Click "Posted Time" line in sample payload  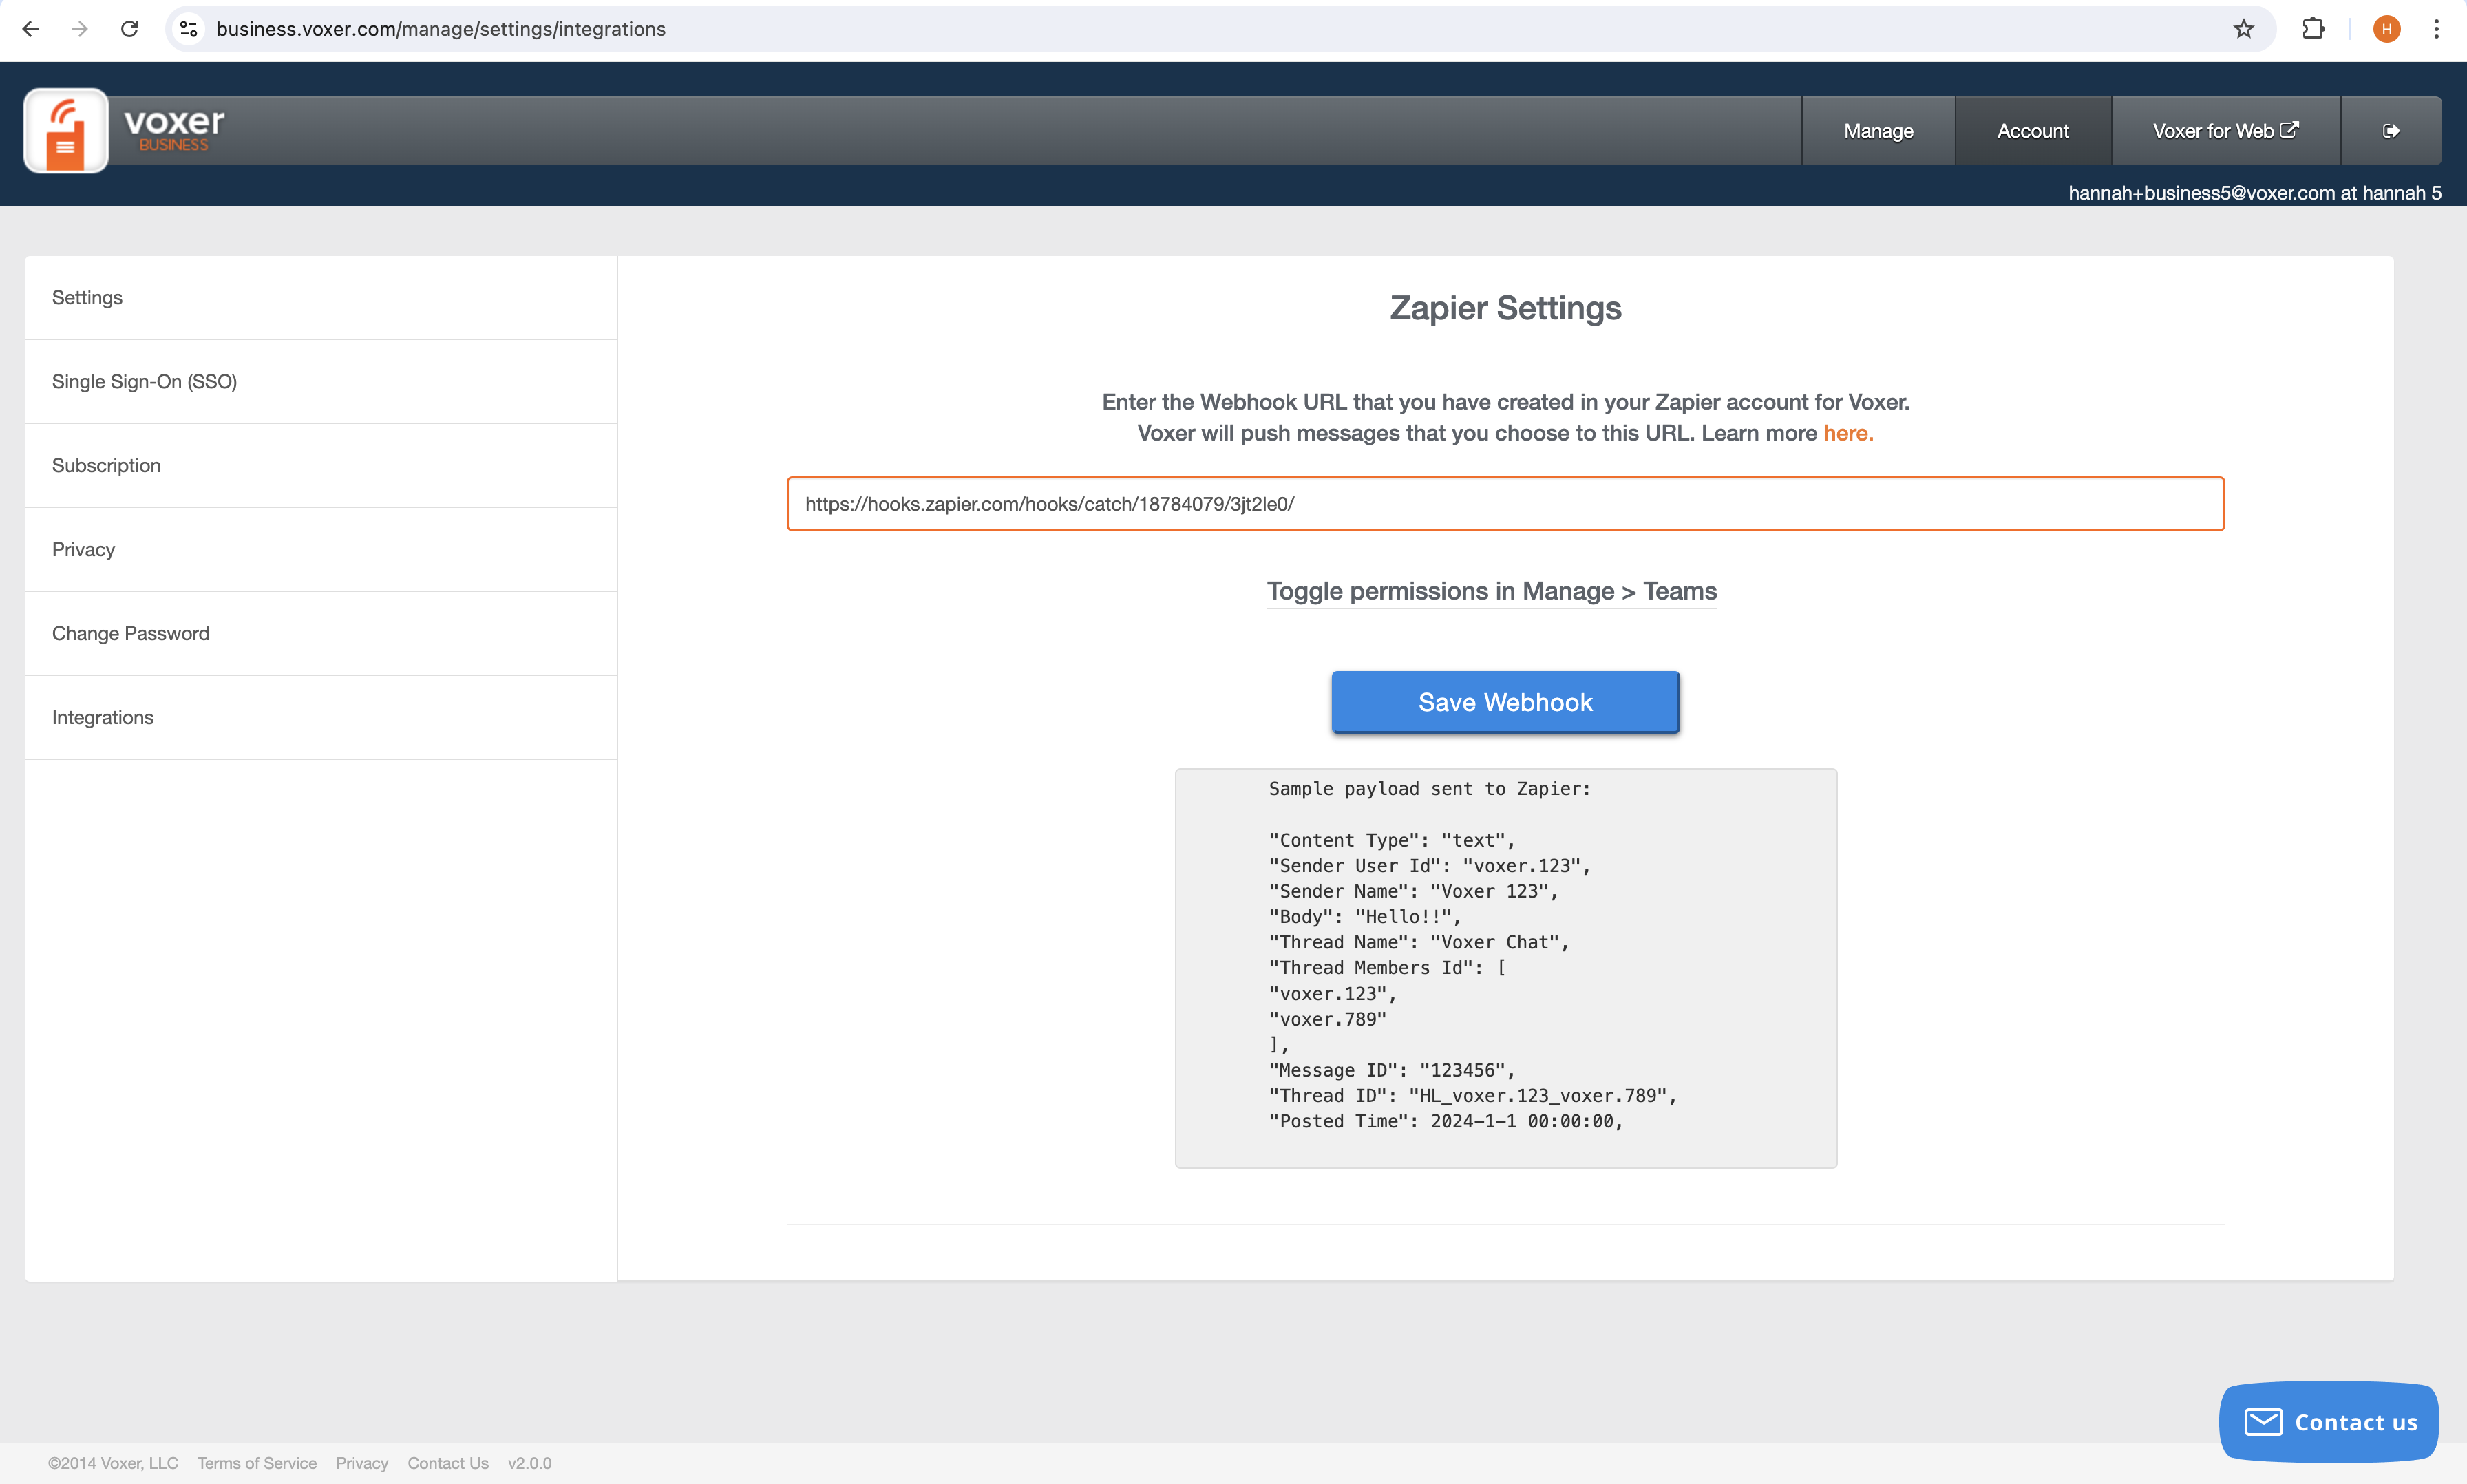tap(1445, 1122)
